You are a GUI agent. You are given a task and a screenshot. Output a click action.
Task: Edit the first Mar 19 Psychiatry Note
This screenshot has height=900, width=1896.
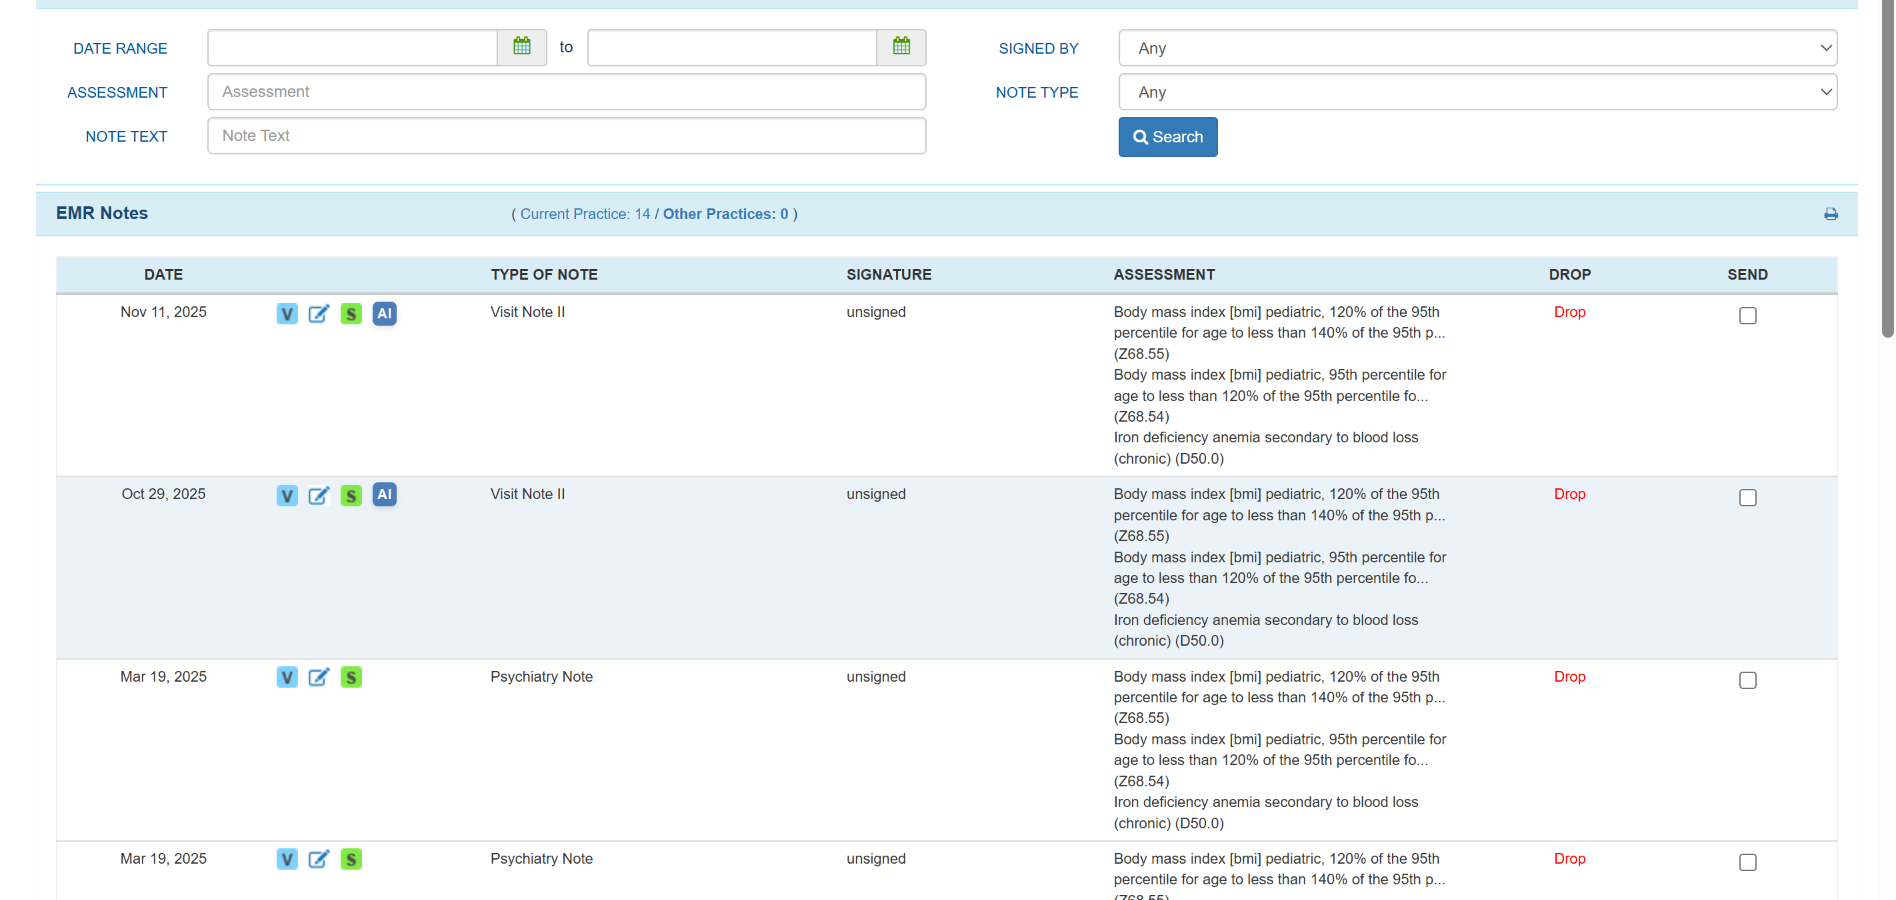(319, 678)
